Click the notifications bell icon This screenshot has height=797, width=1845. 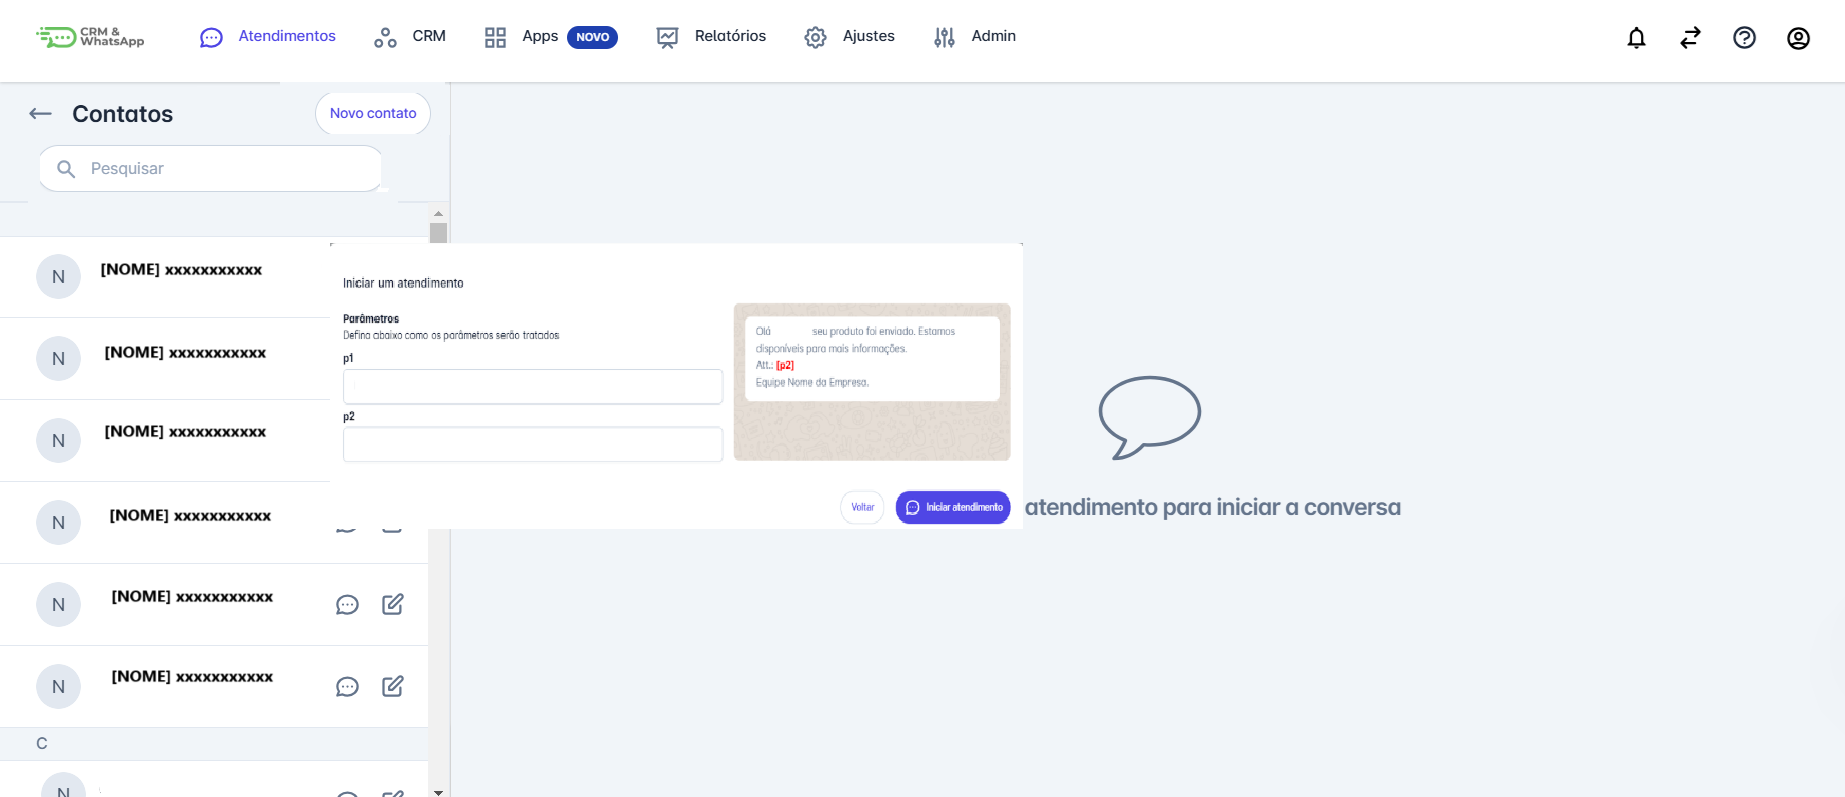pos(1636,38)
